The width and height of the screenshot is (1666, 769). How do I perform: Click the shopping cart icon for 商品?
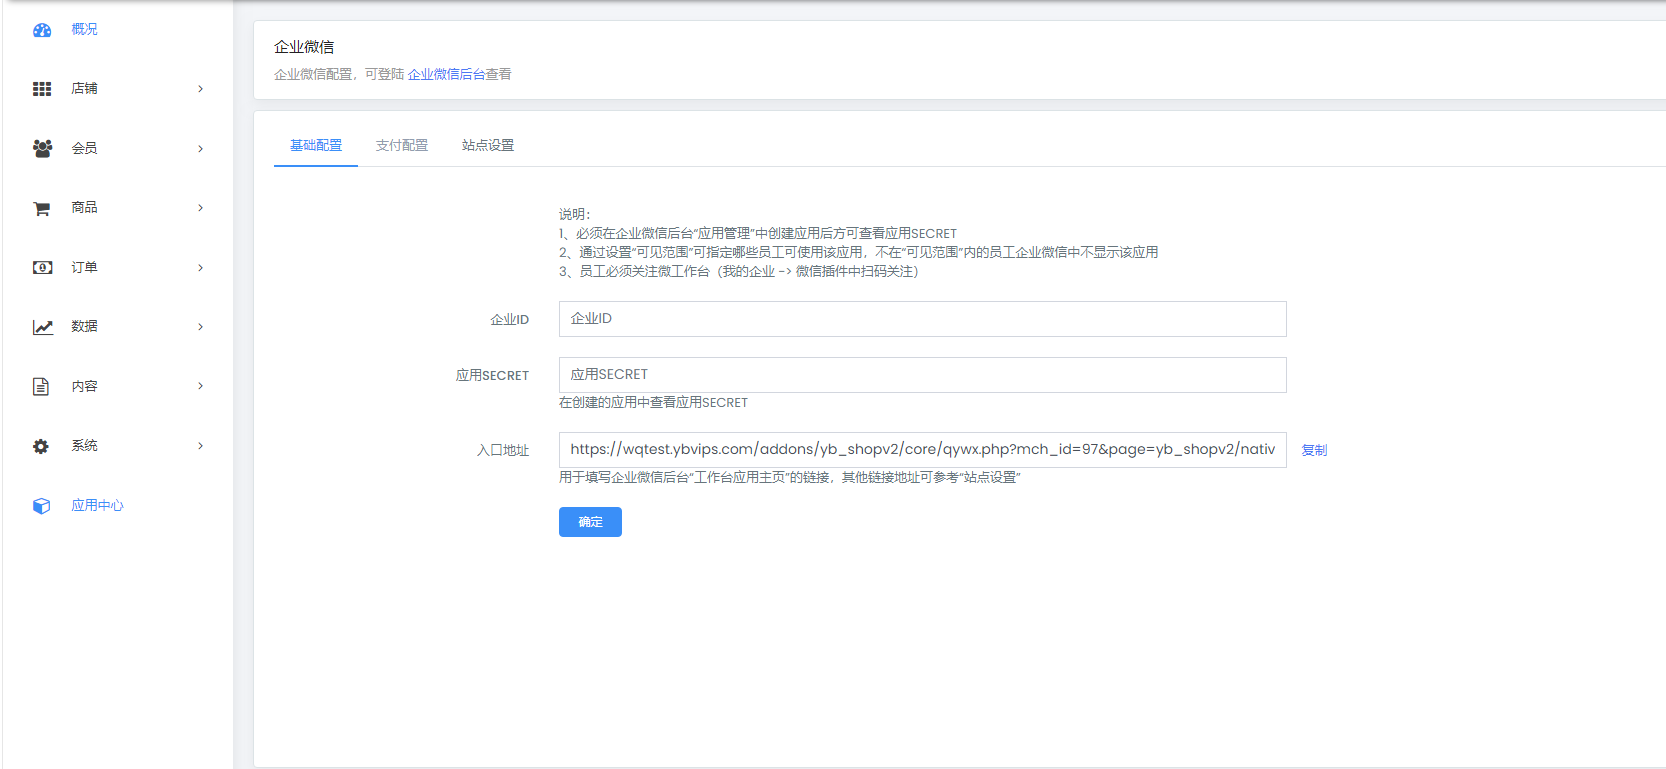42,208
